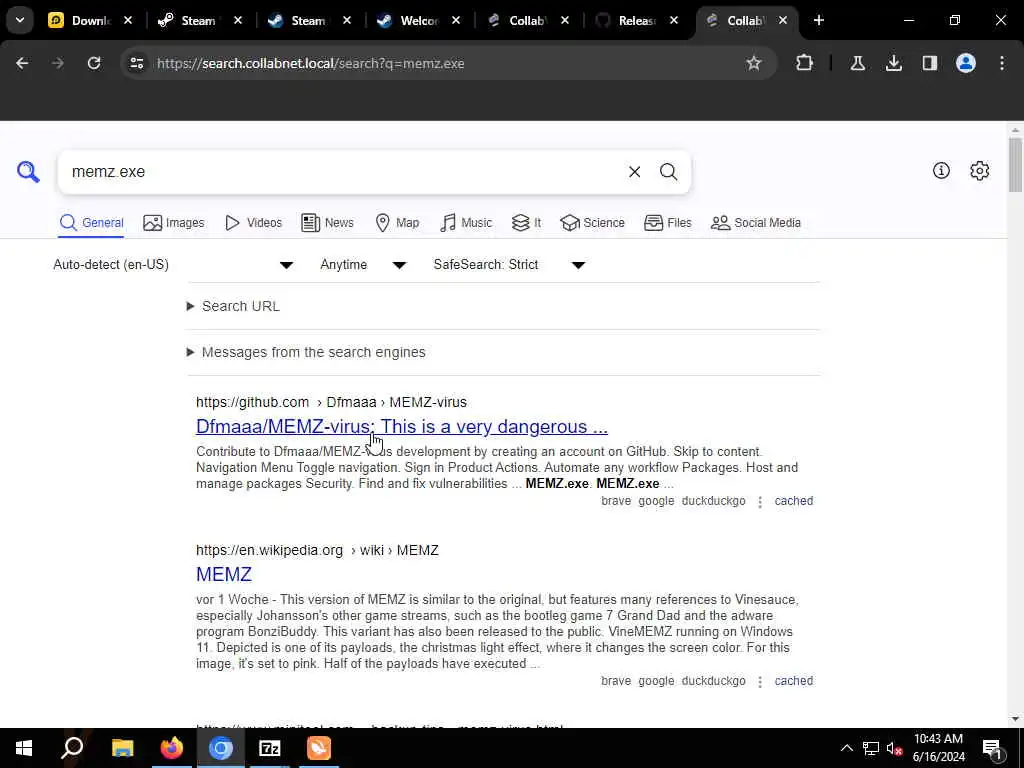
Task: Open search preferences gear icon
Action: (979, 170)
